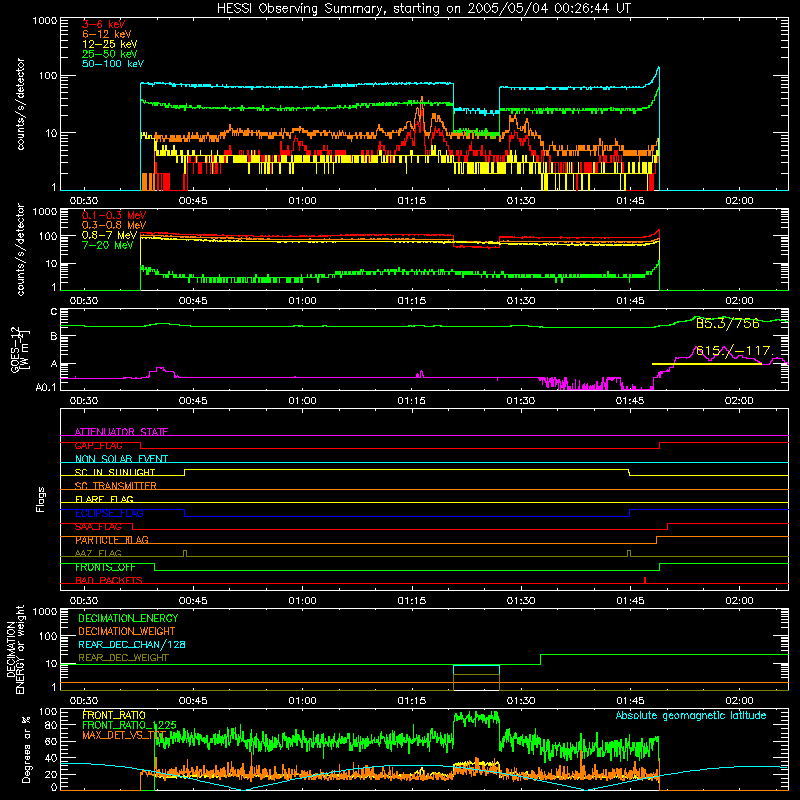Viewport: 800px width, 800px height.
Task: Select the red 3-6 keV legend label
Action: coord(103,24)
